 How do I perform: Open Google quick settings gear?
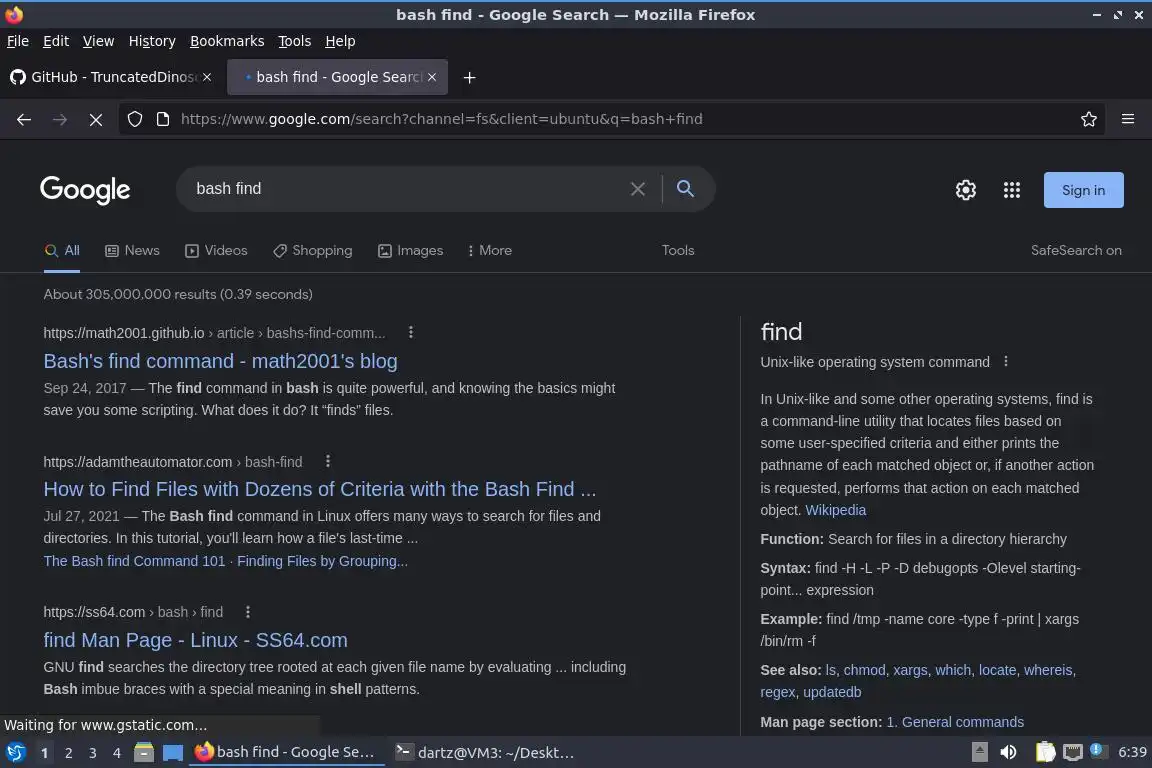965,190
